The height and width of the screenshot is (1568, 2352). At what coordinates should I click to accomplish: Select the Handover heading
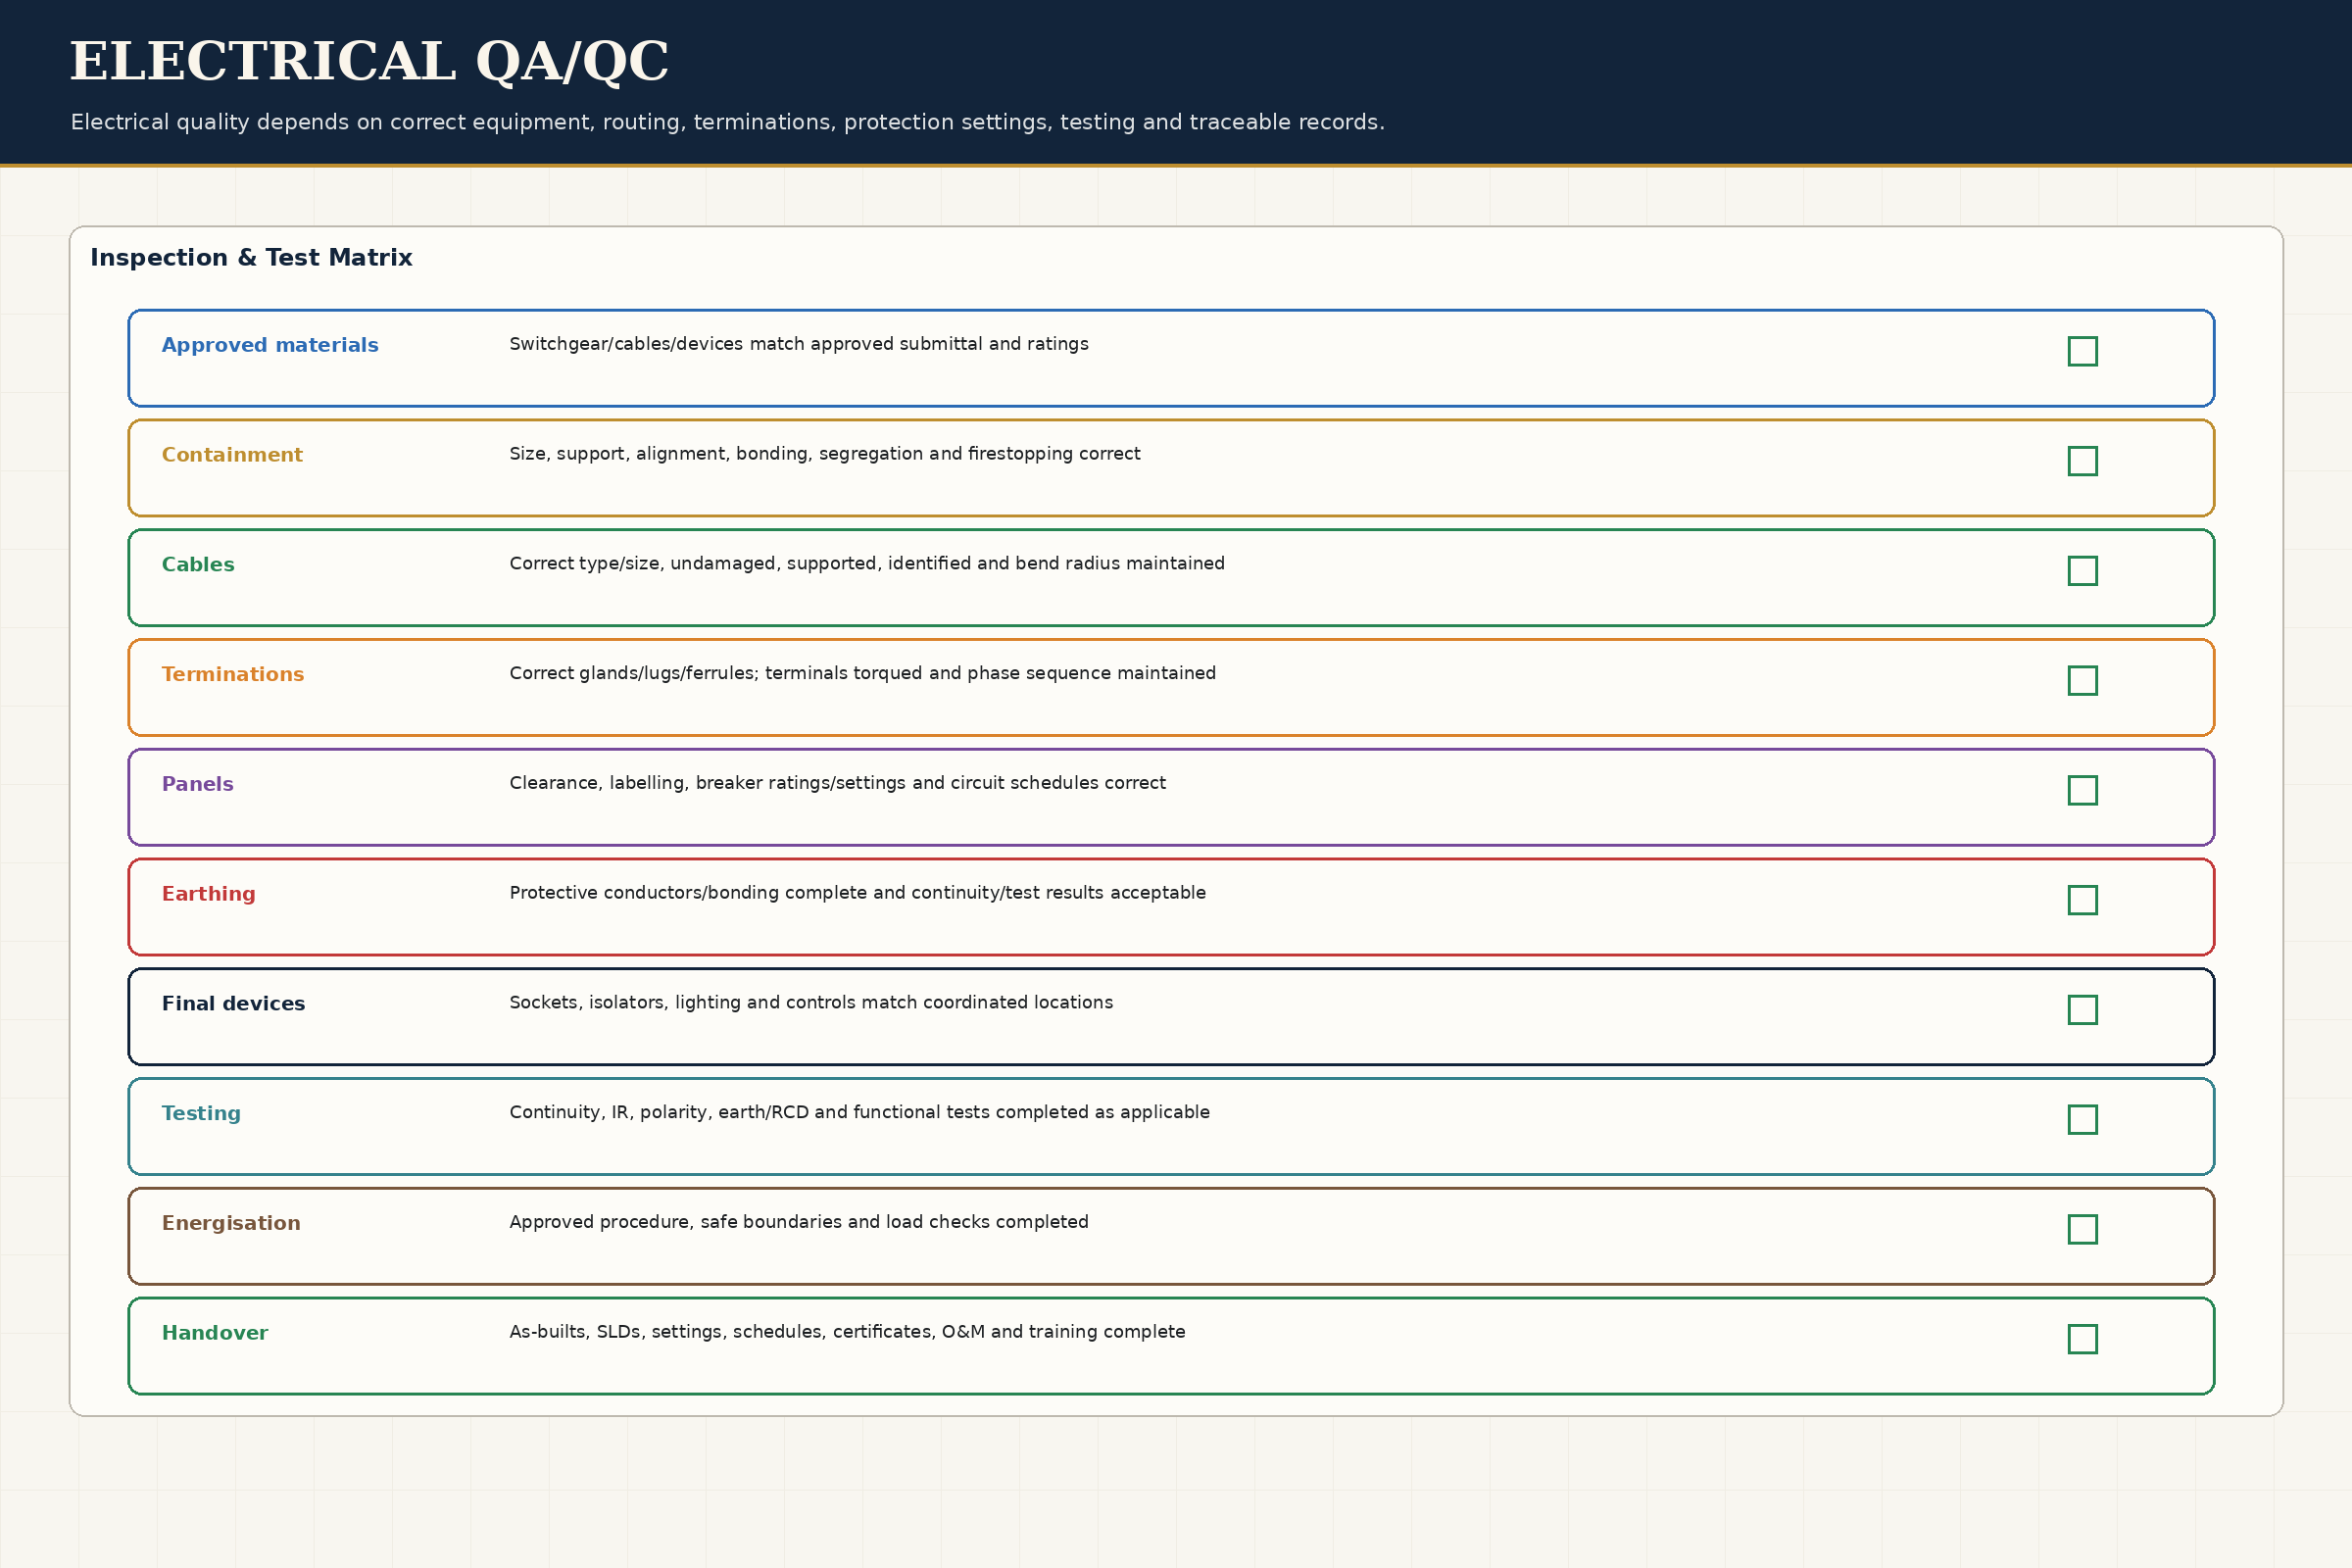coord(215,1333)
